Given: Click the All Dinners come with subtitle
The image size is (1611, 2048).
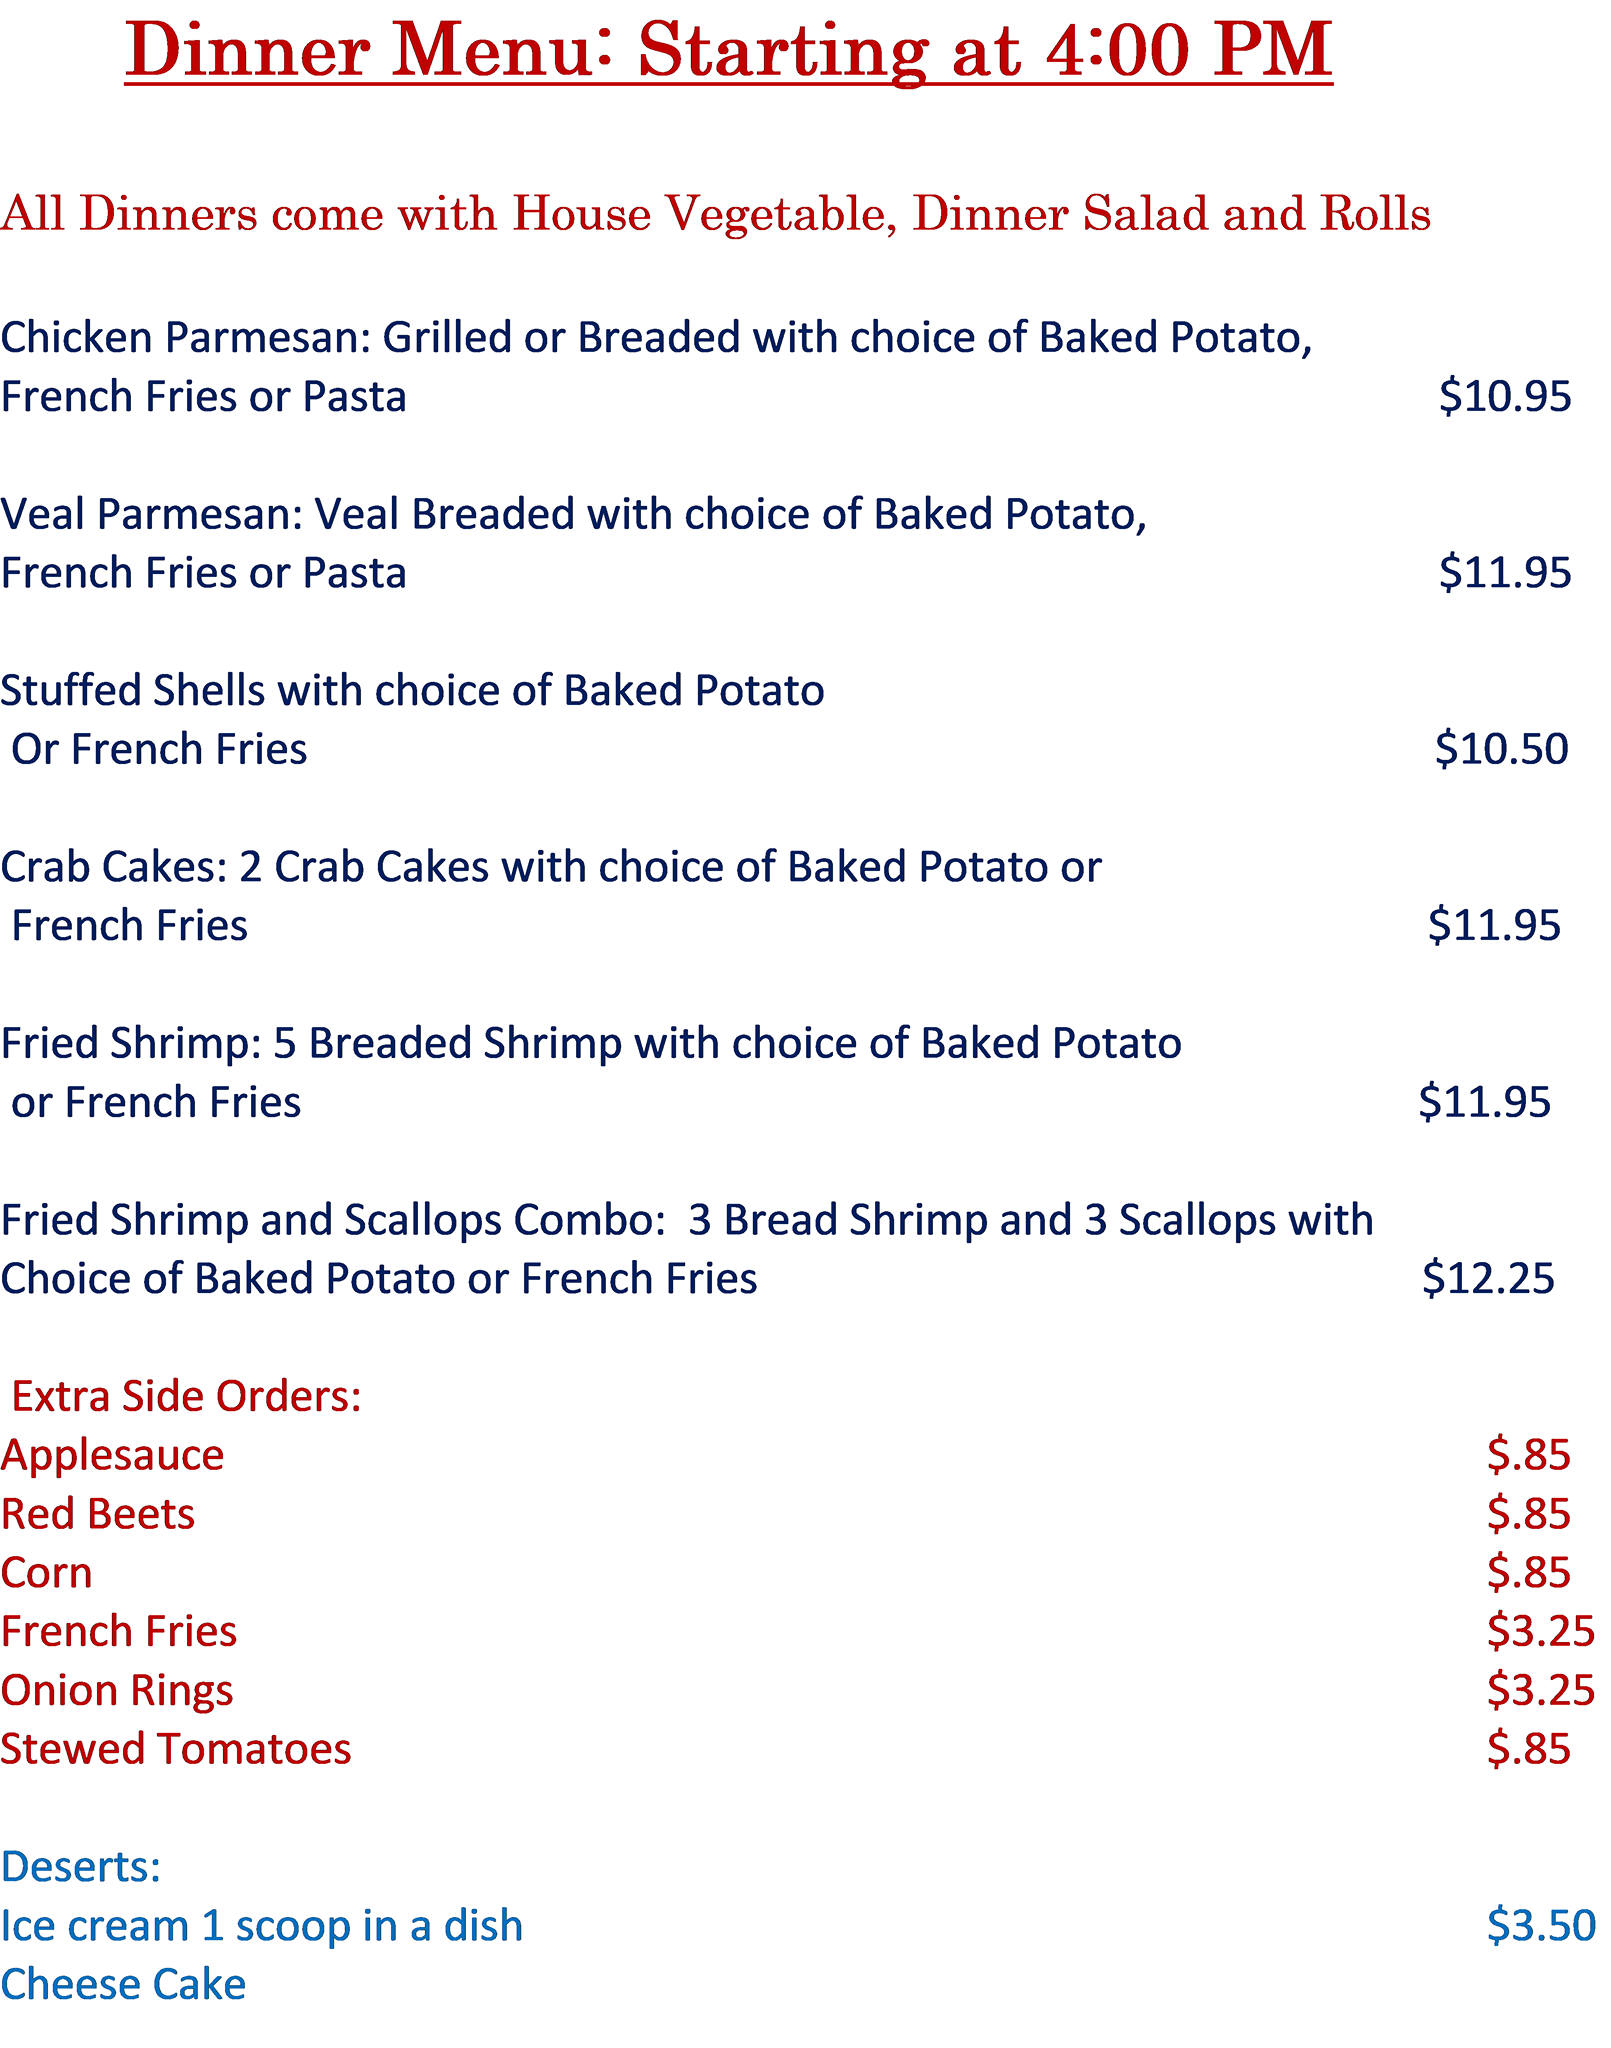Looking at the screenshot, I should coord(715,215).
